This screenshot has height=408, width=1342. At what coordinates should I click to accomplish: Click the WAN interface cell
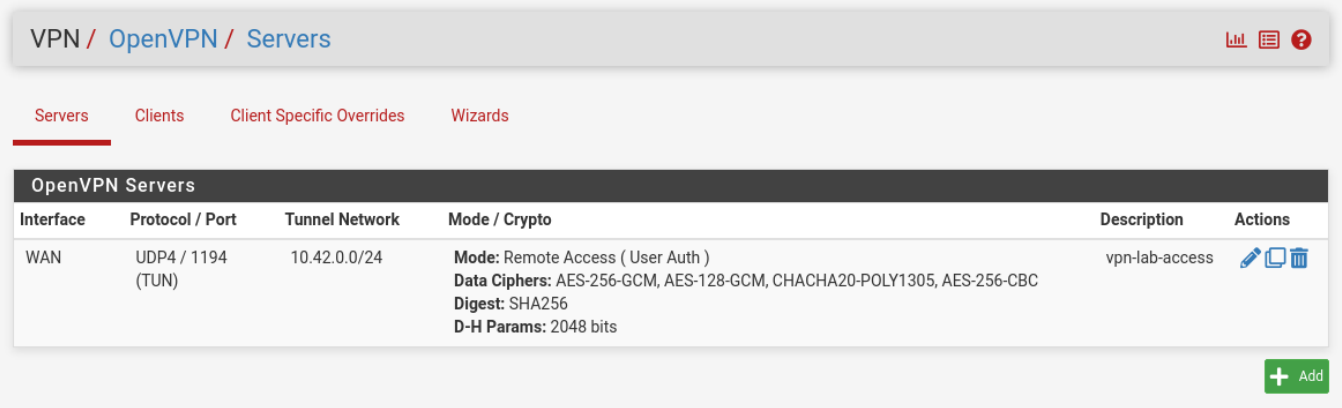[x=43, y=258]
